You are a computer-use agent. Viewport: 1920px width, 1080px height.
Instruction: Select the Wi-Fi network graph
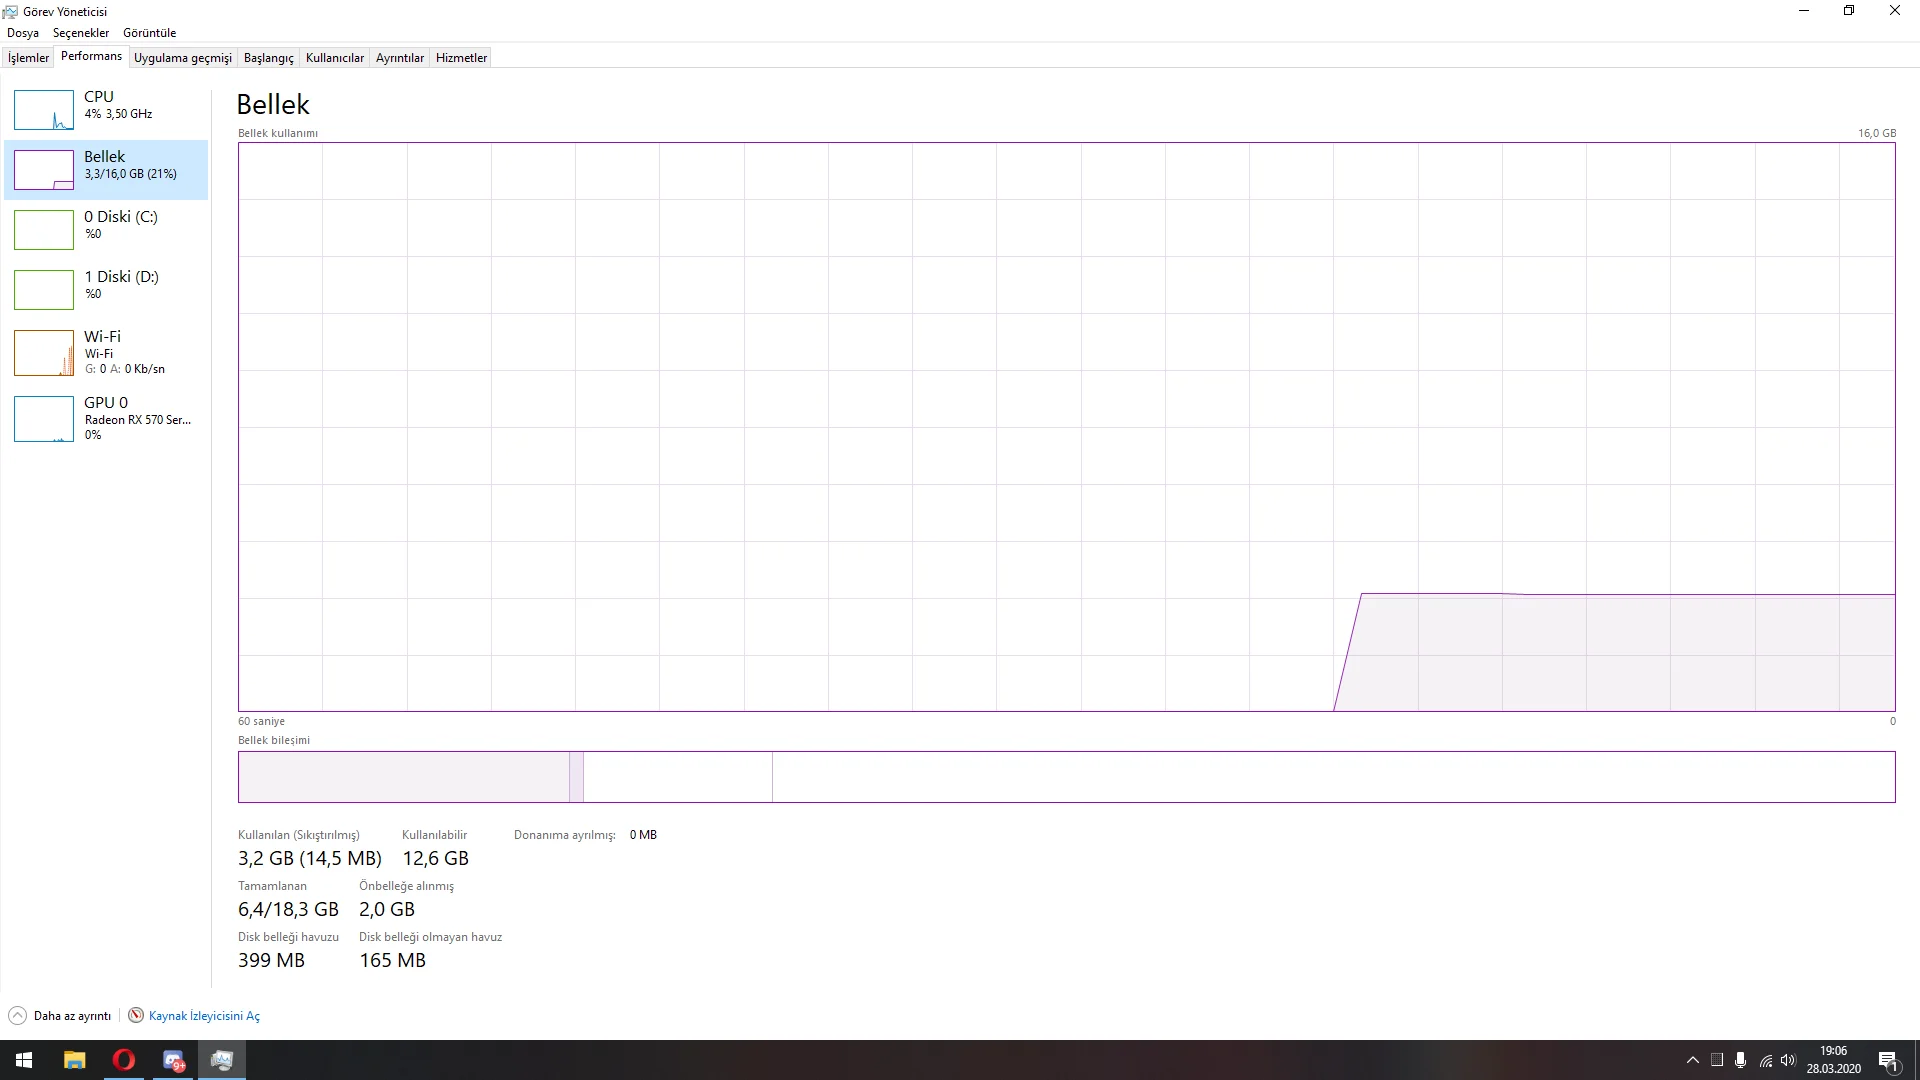click(105, 352)
